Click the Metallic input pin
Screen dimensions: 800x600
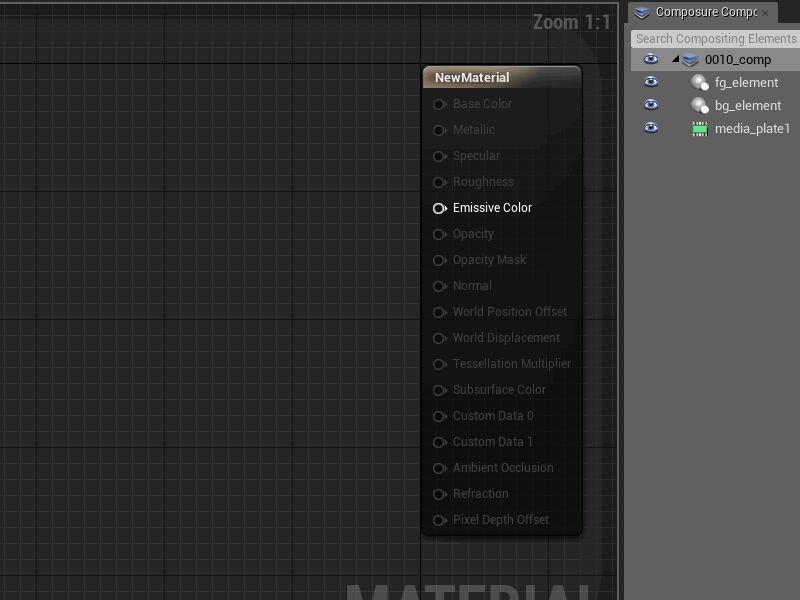(x=439, y=130)
